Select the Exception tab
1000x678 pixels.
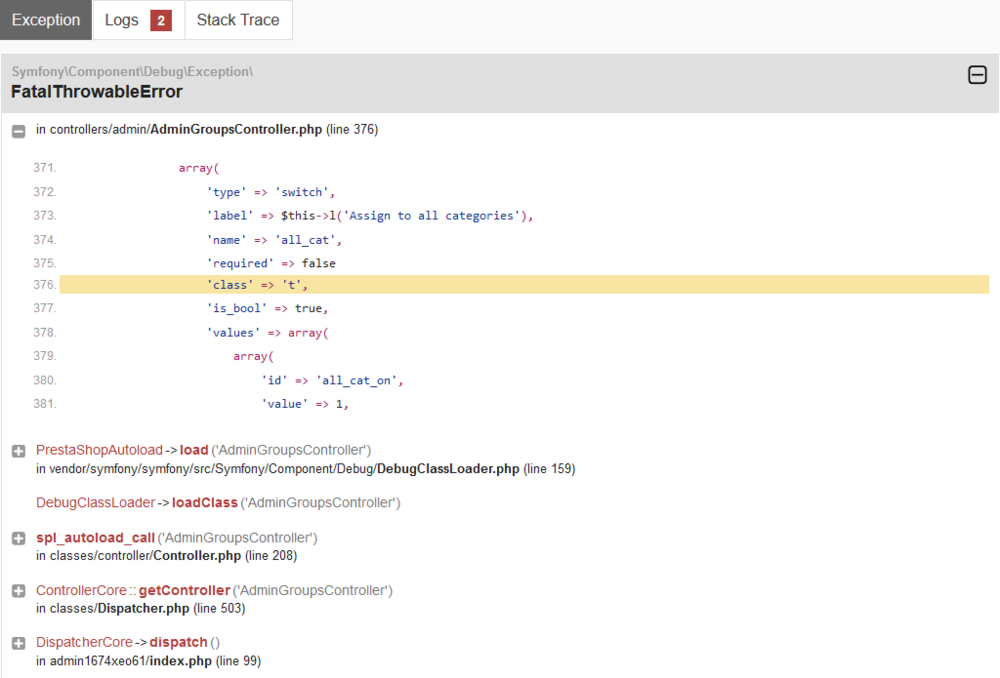[45, 19]
